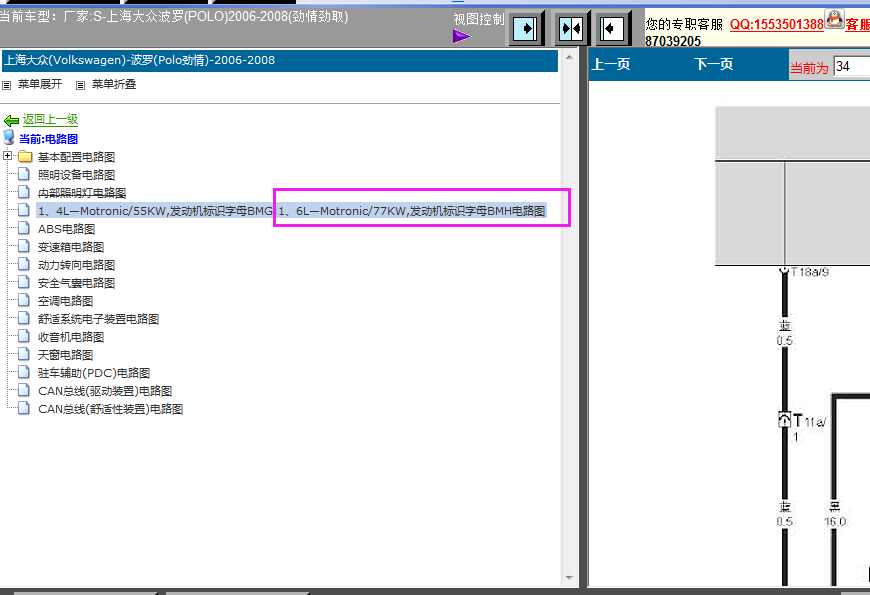The width and height of the screenshot is (870, 595).
Task: Open 1.4L Motronic/55KW BMG circuit diagram
Action: 155,211
